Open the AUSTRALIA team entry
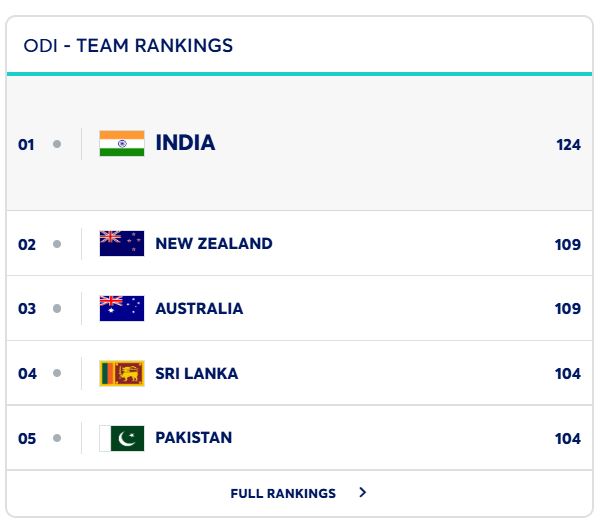 (x=199, y=308)
